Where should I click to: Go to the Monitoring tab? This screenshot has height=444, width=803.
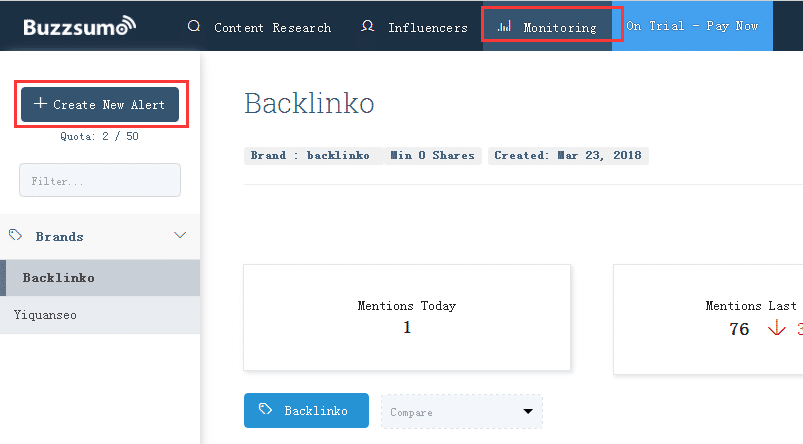click(x=547, y=26)
